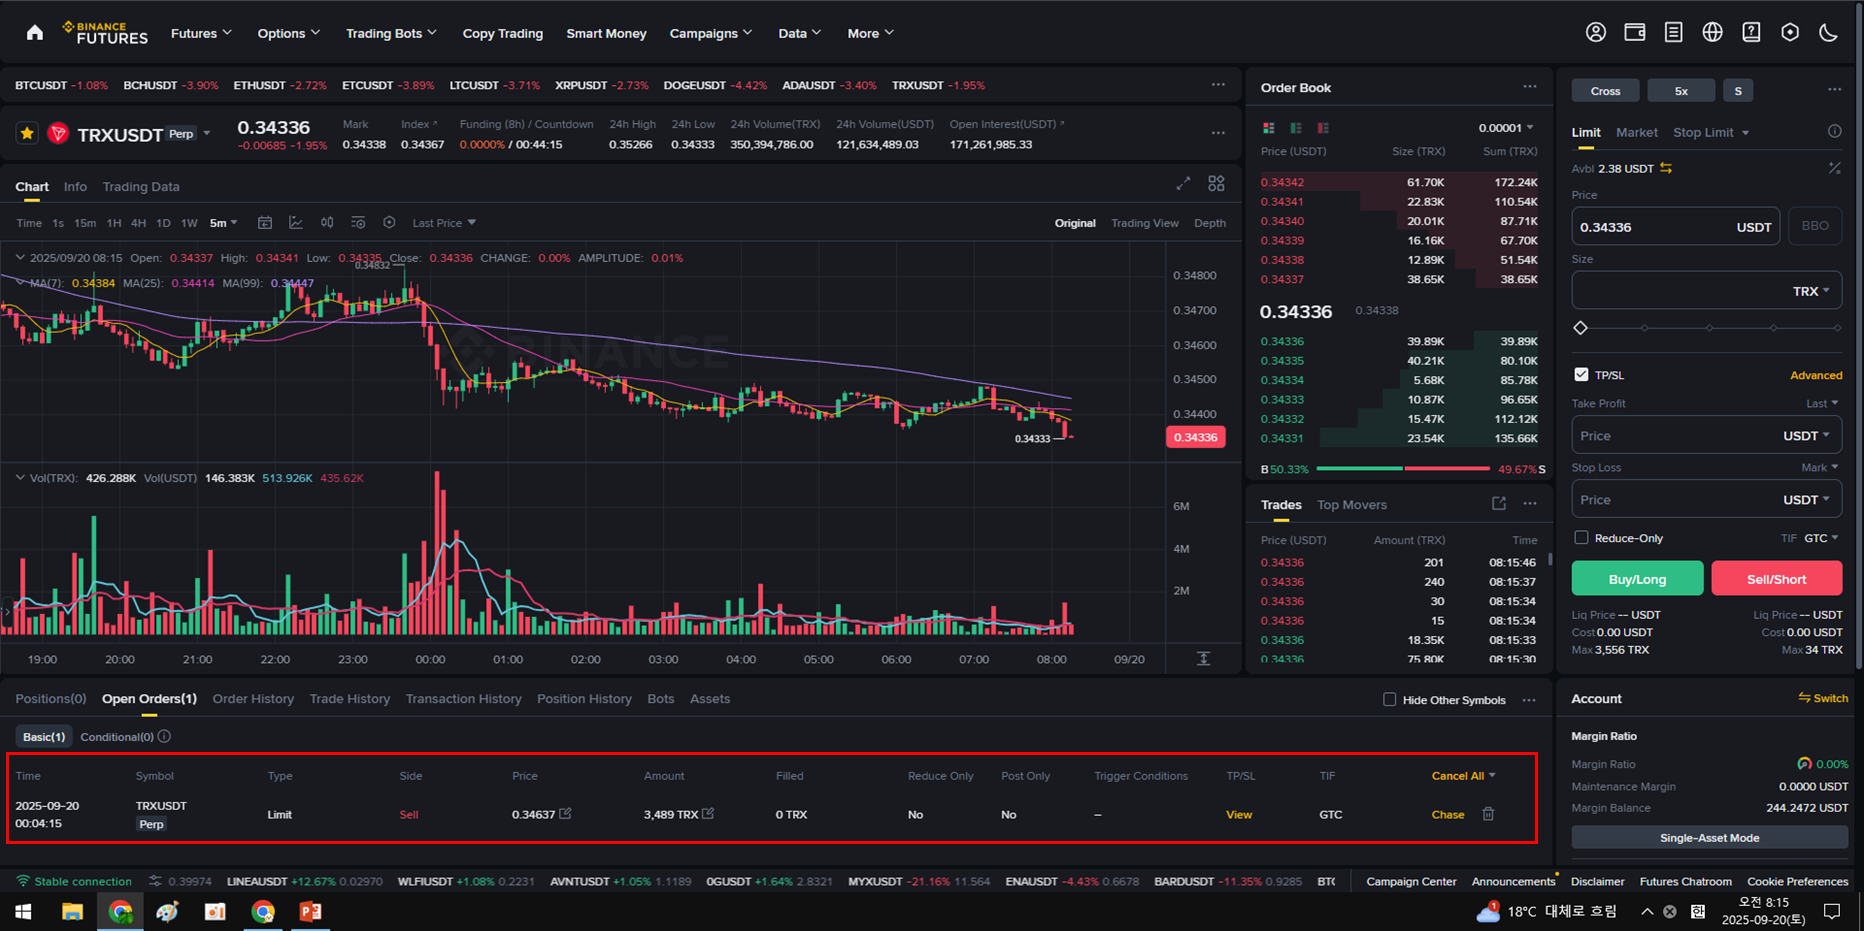Open the chart indicators icon
The height and width of the screenshot is (931, 1864).
click(x=296, y=223)
